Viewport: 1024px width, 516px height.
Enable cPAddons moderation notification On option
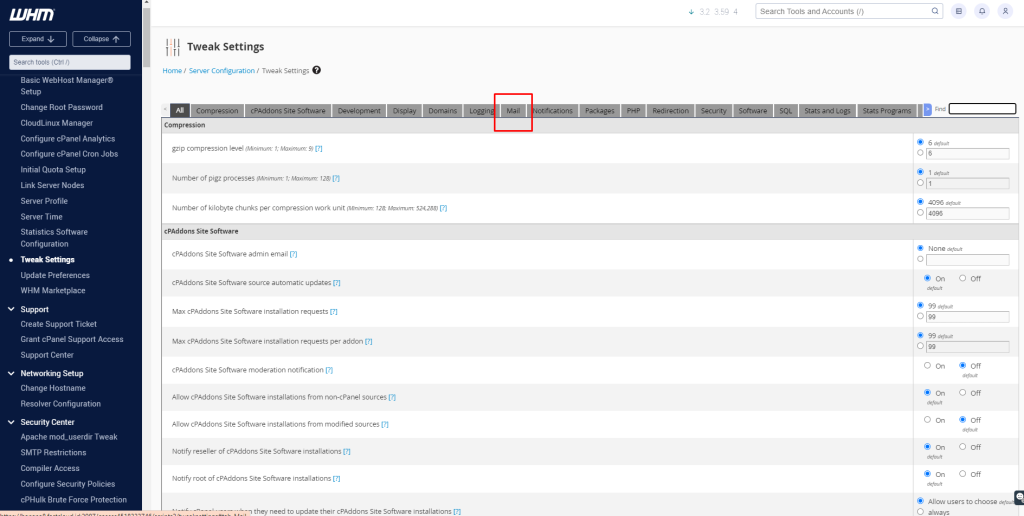coord(927,366)
